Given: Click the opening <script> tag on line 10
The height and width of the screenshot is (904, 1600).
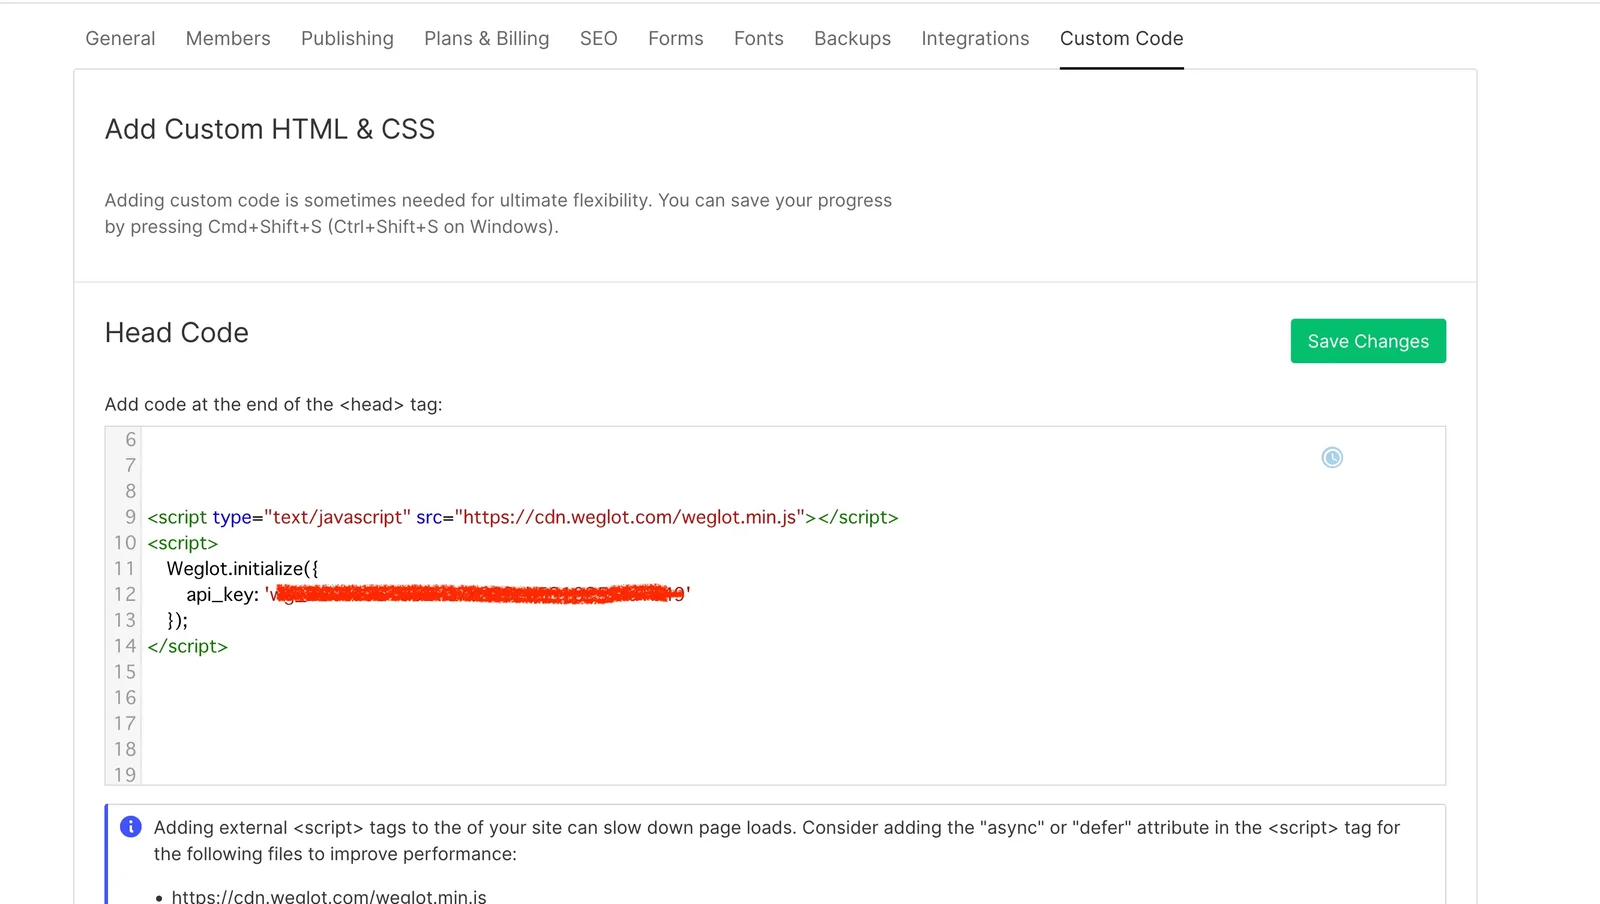Looking at the screenshot, I should pos(182,543).
